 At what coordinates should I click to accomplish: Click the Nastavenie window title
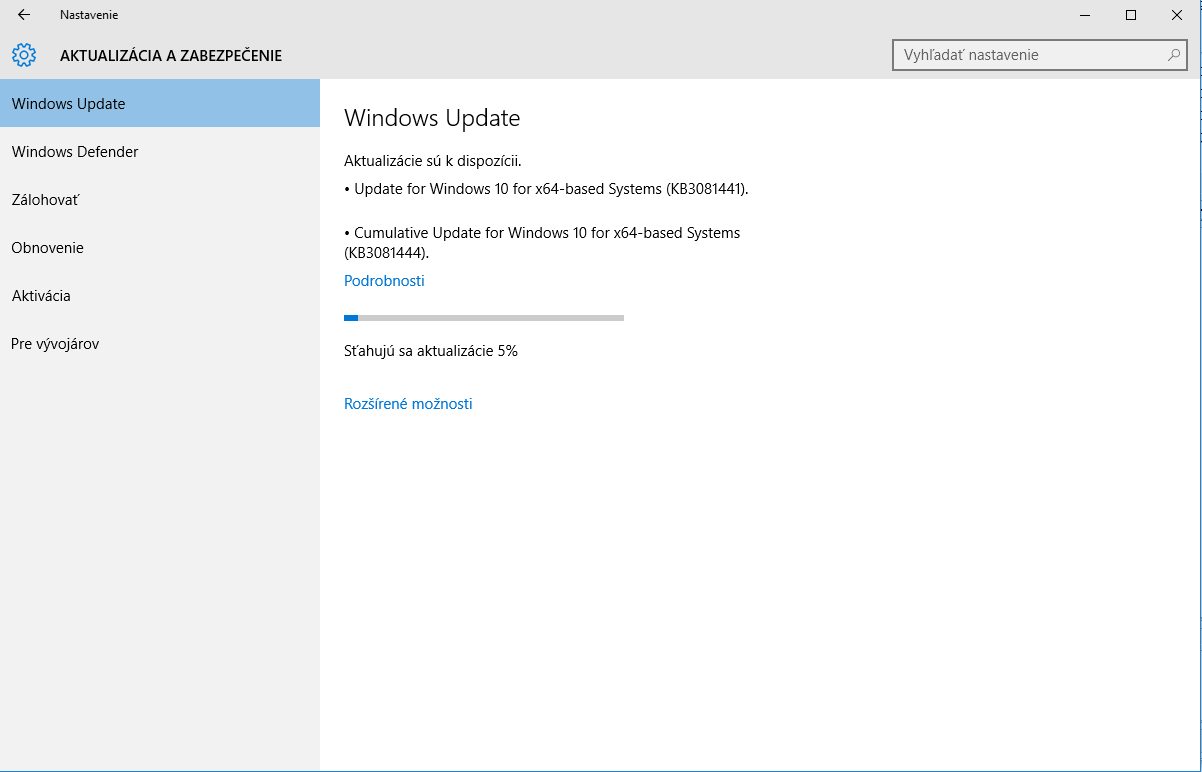89,15
